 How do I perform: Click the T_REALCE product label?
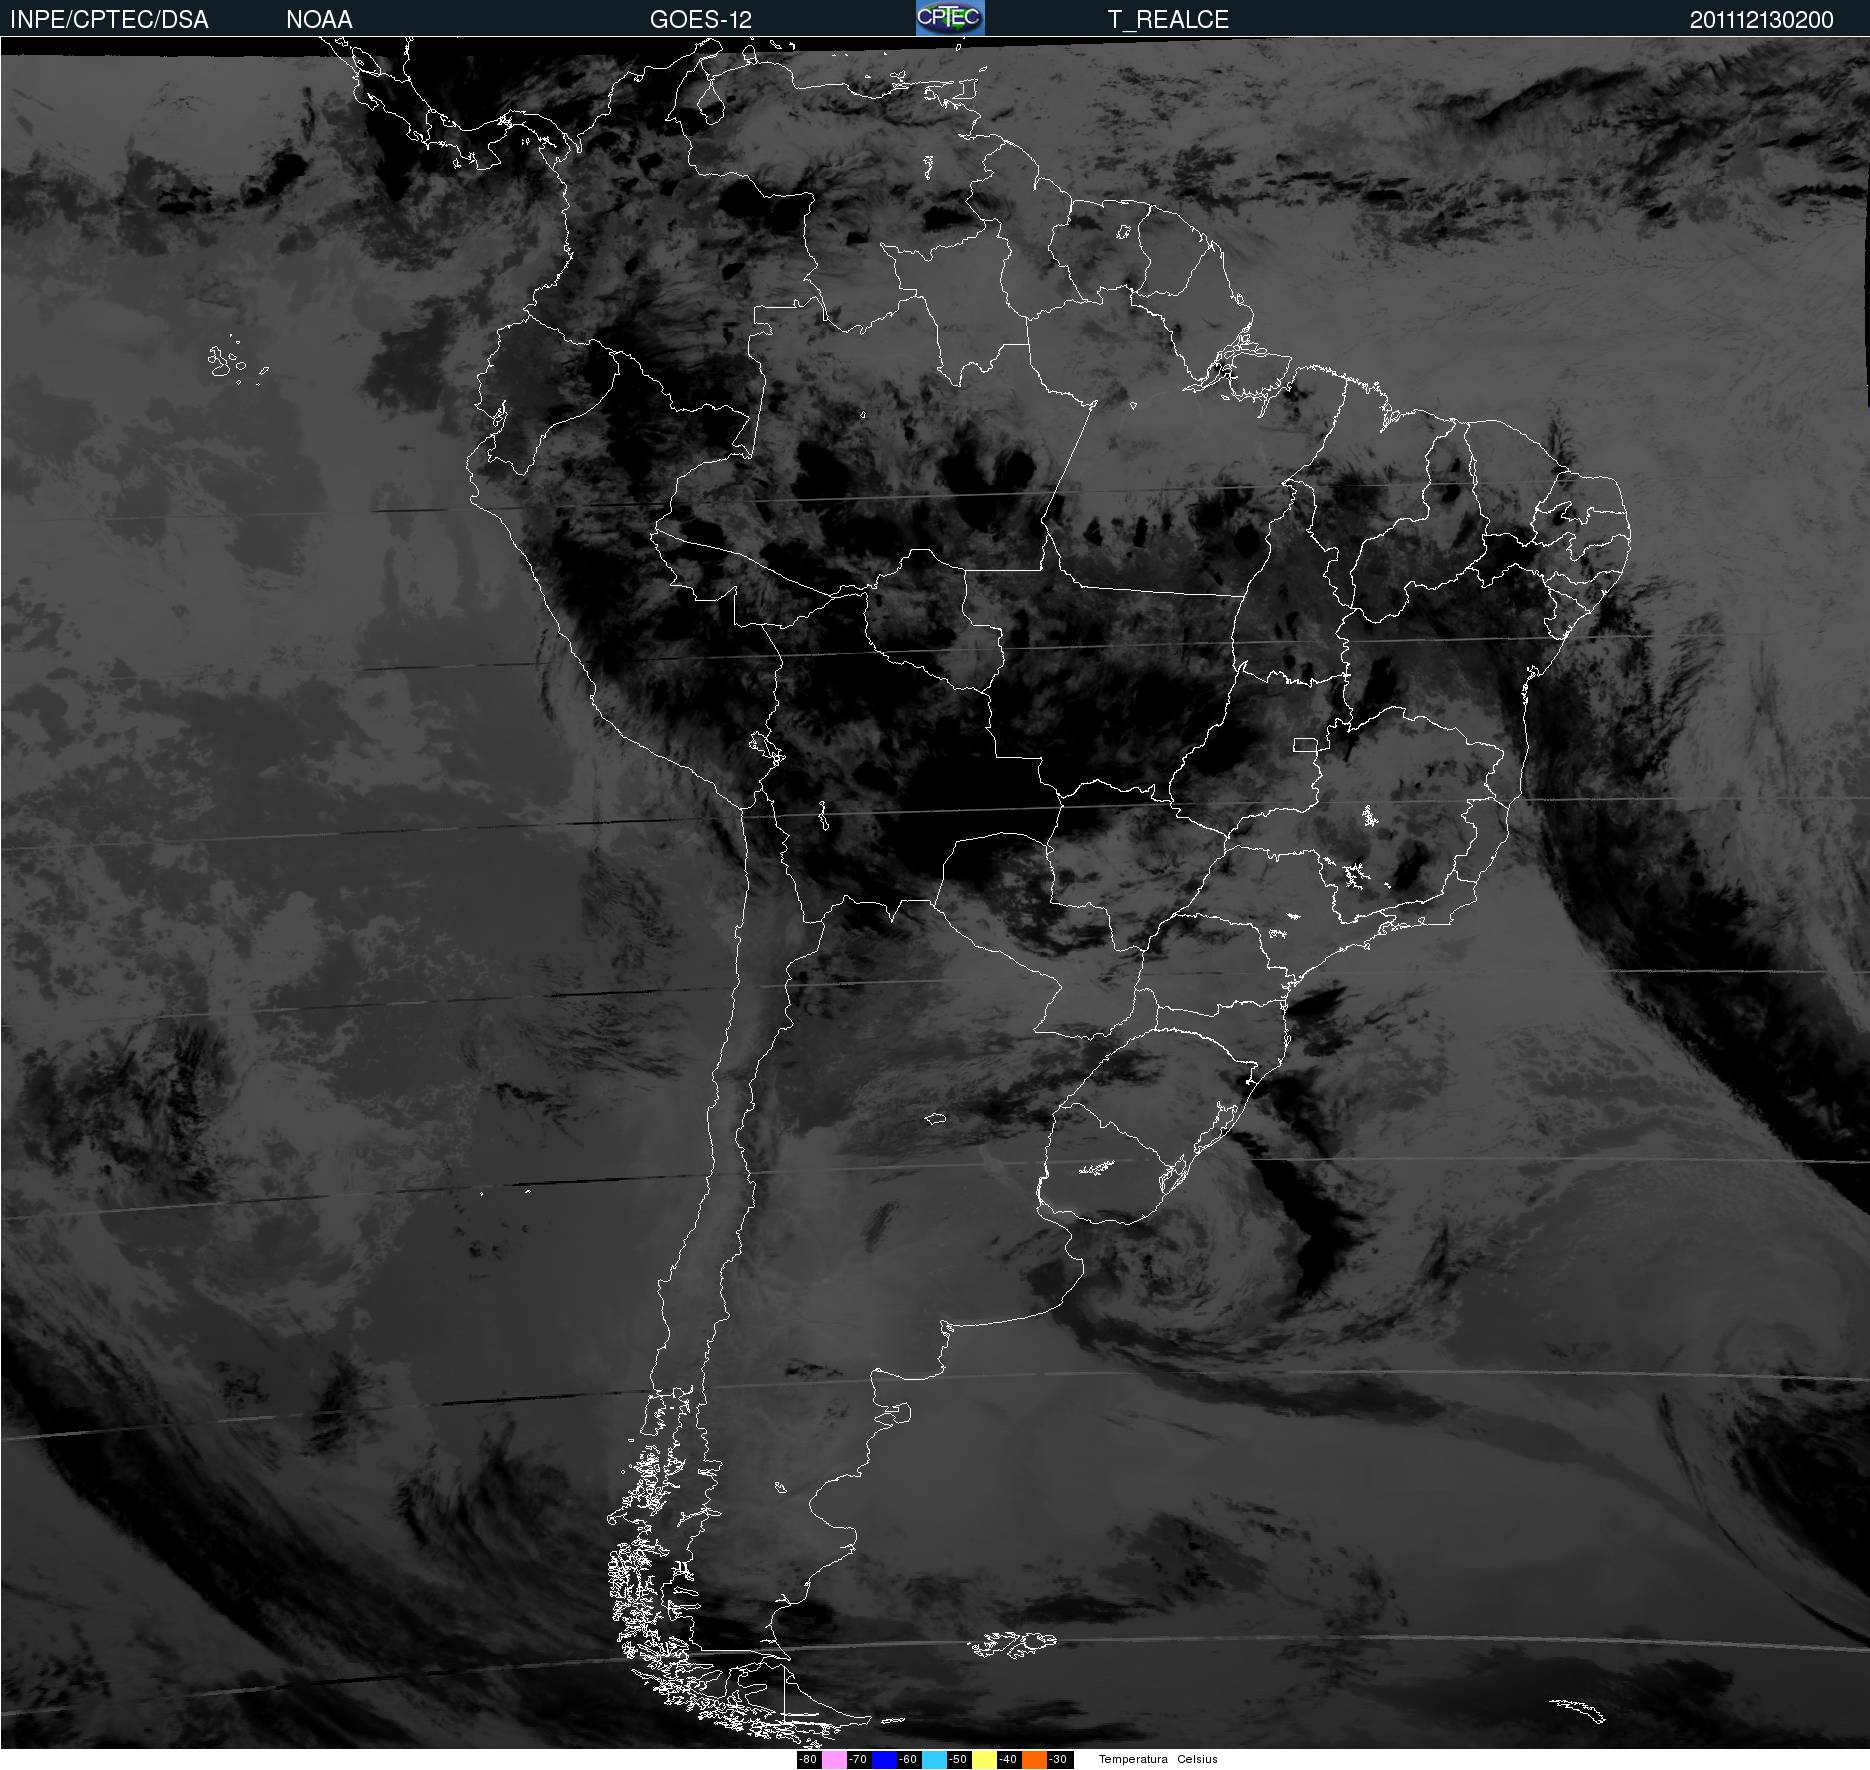[1168, 20]
